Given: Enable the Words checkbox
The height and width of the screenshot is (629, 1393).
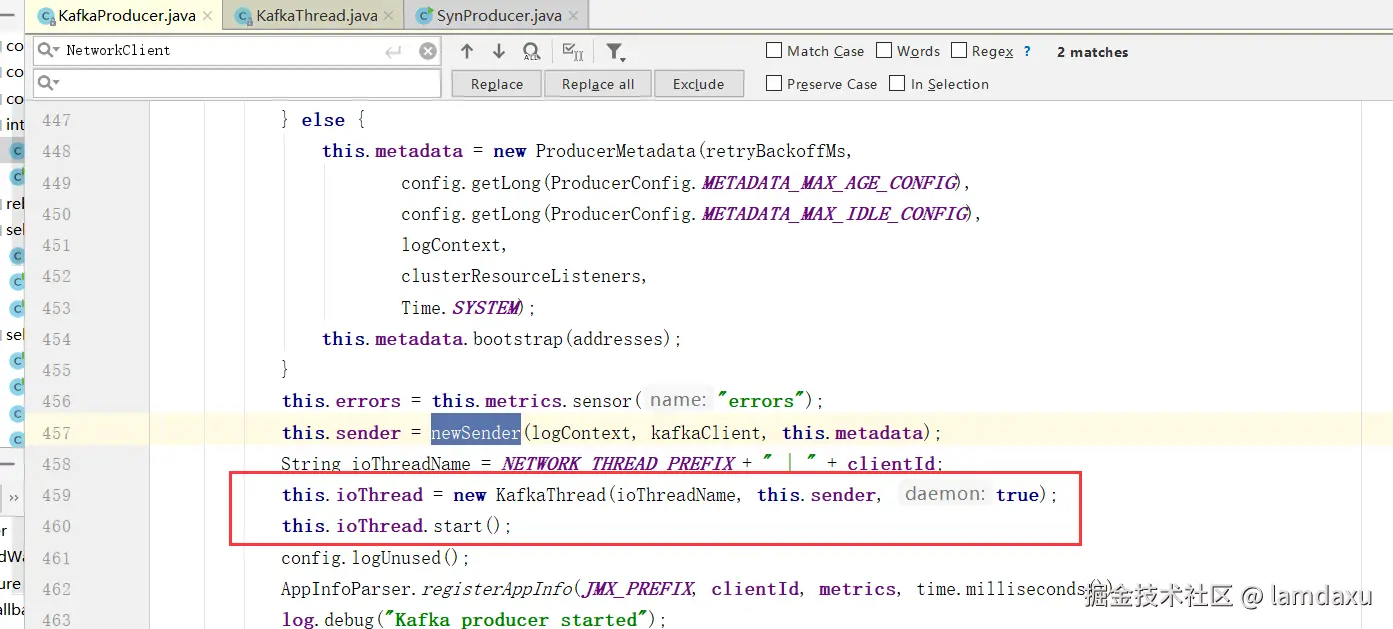Looking at the screenshot, I should (884, 50).
